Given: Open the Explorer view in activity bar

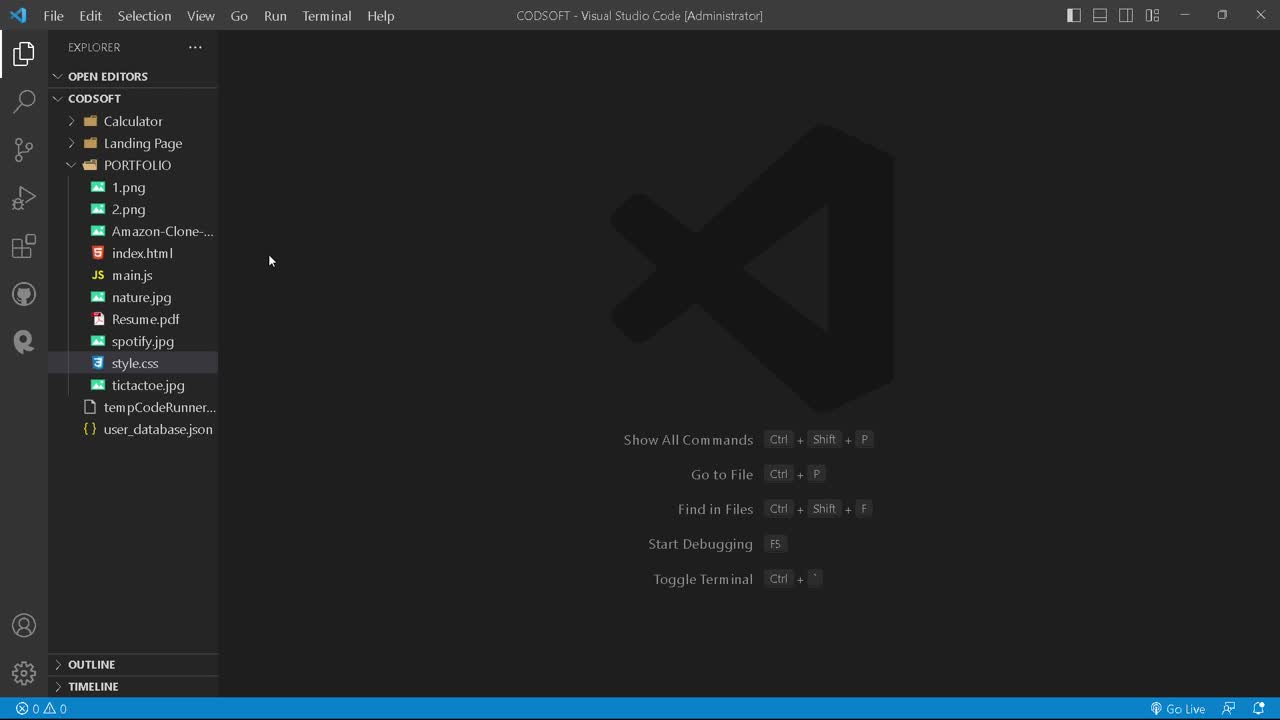Looking at the screenshot, I should tap(24, 54).
